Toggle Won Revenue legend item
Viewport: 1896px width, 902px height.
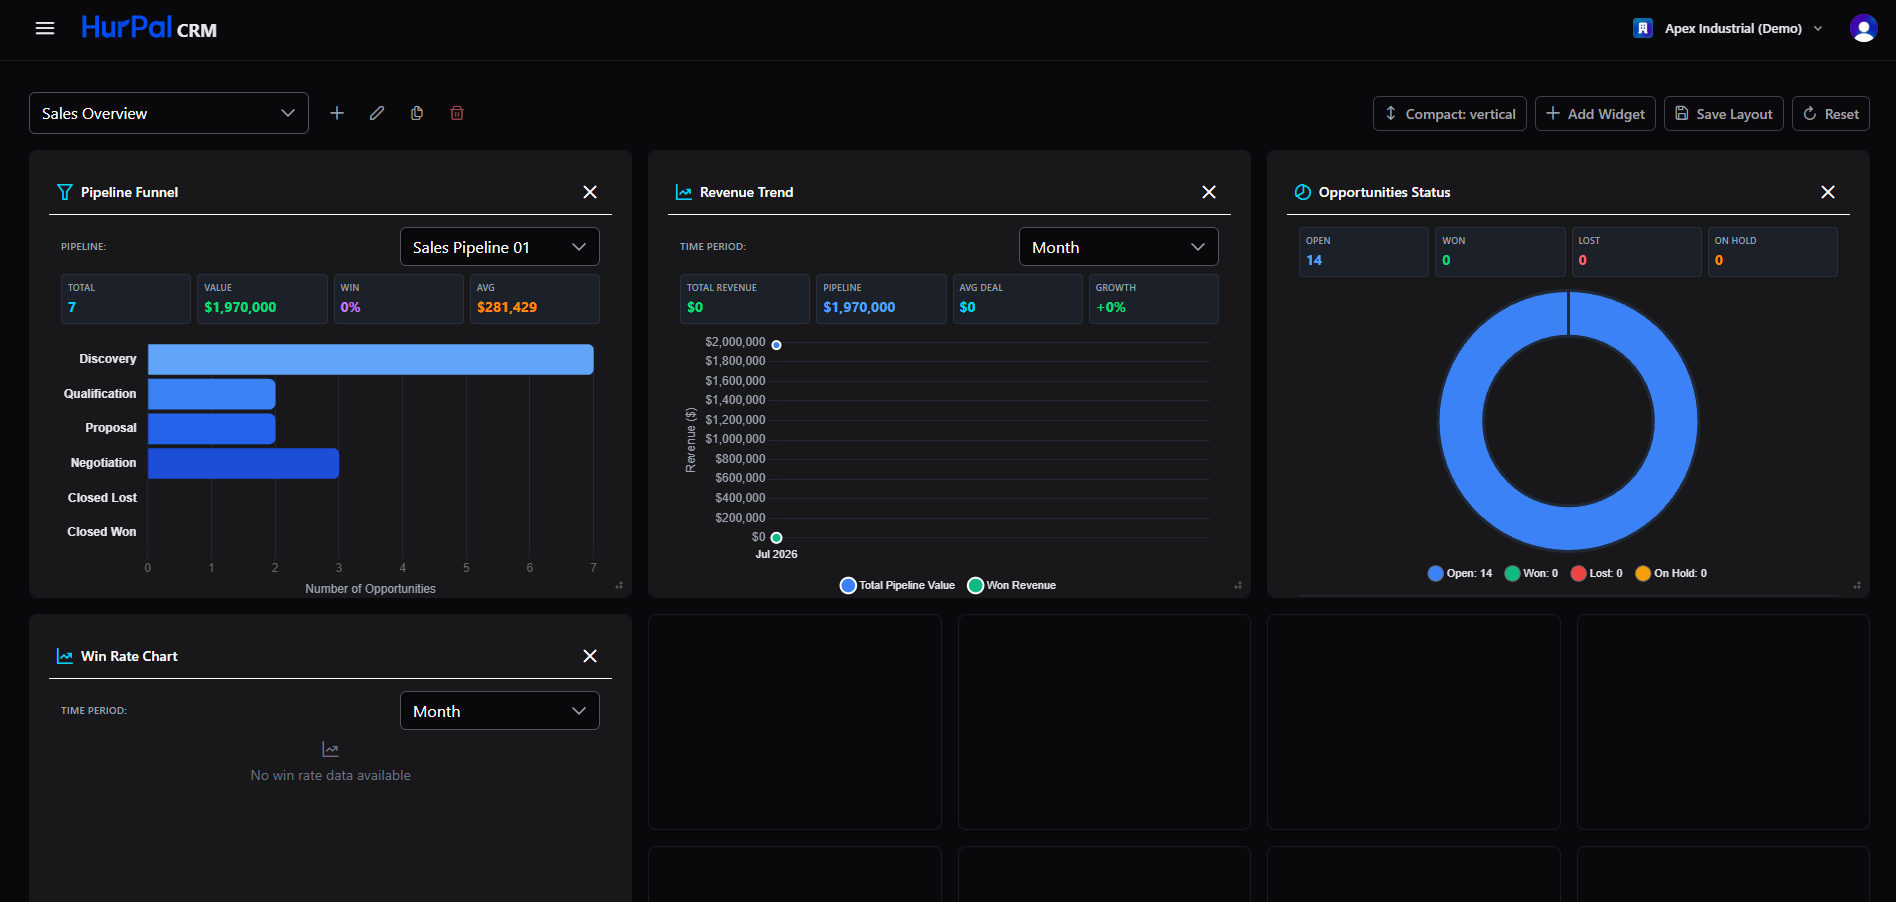[1012, 585]
